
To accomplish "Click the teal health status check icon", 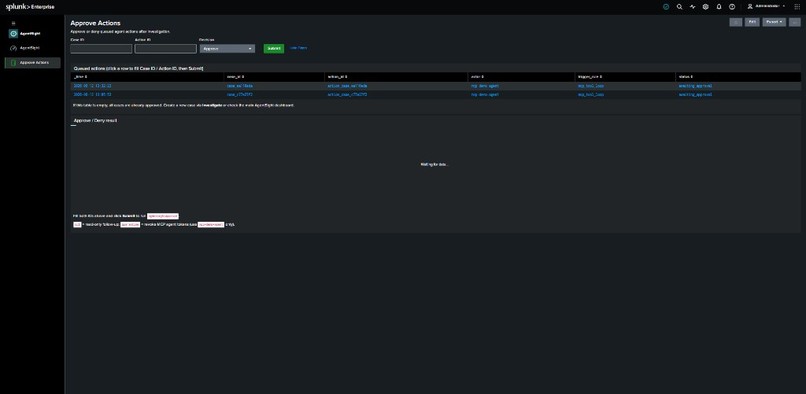I will pyautogui.click(x=666, y=7).
